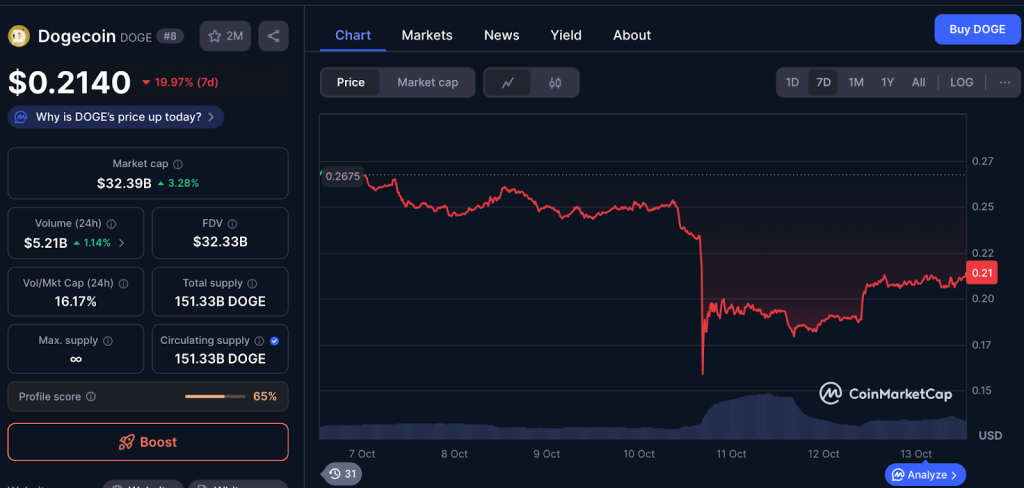Click the Buy DOGE button
Screen dimensions: 1024x488
976,29
